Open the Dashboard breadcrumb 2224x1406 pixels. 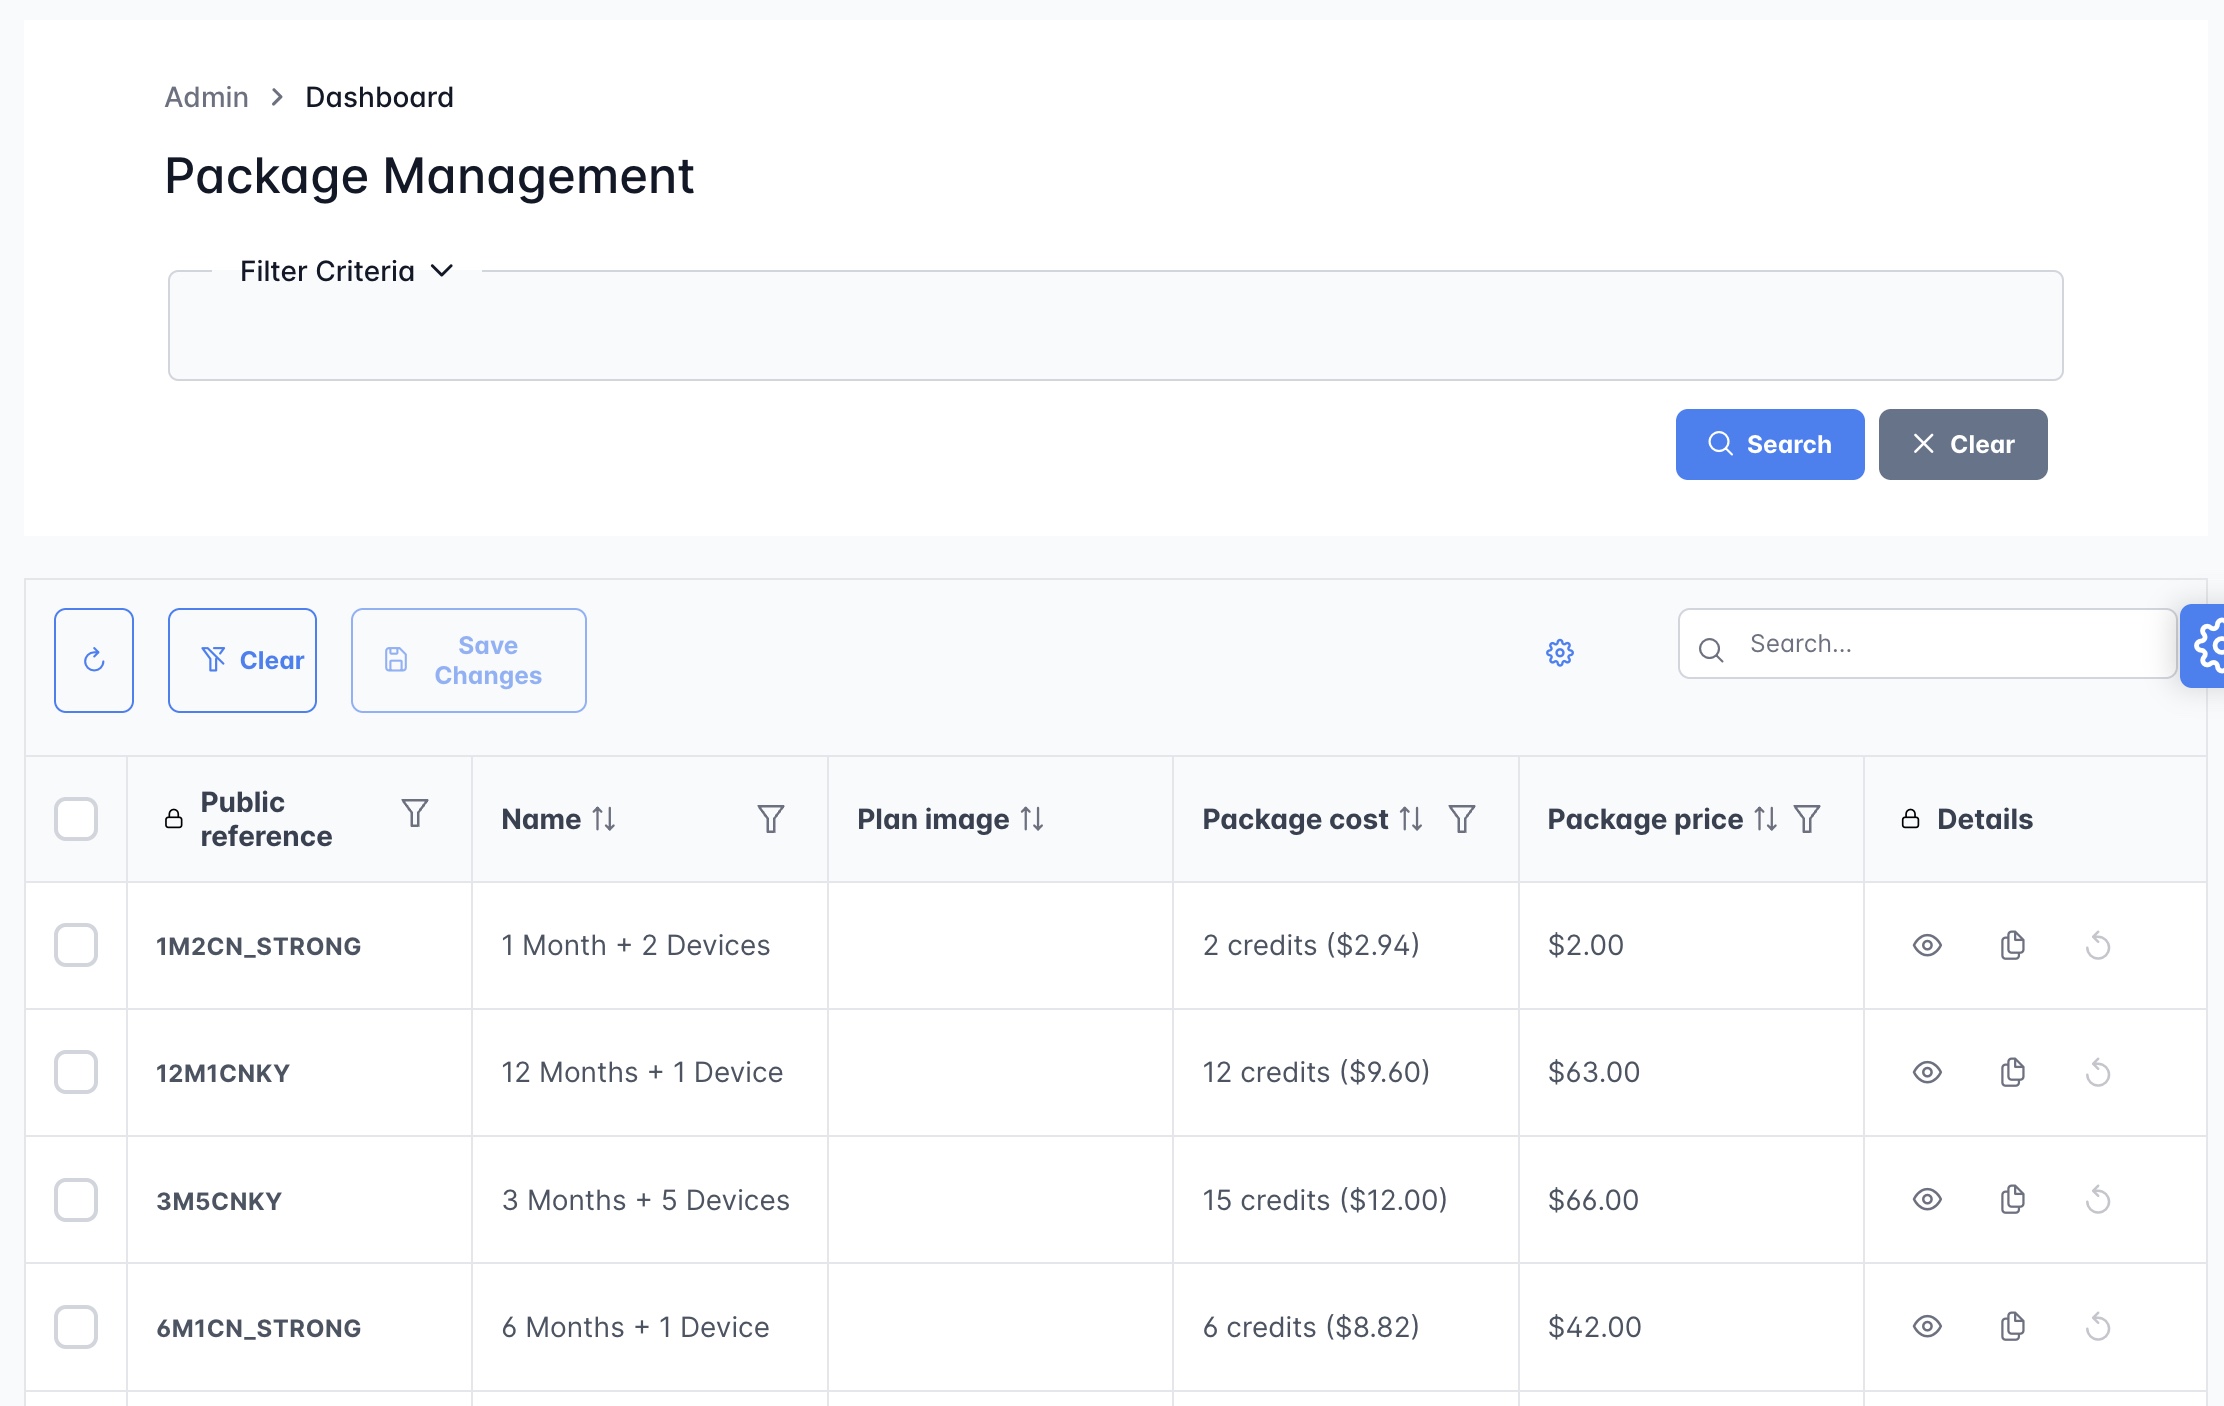tap(379, 97)
